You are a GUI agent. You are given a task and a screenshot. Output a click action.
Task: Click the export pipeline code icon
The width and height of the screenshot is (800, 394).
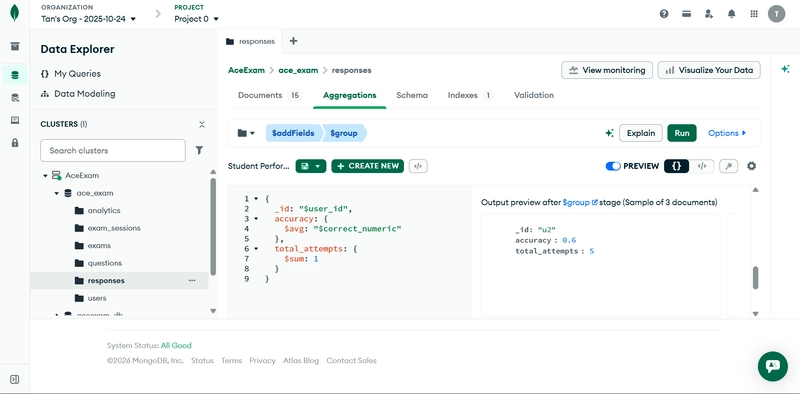pos(418,166)
